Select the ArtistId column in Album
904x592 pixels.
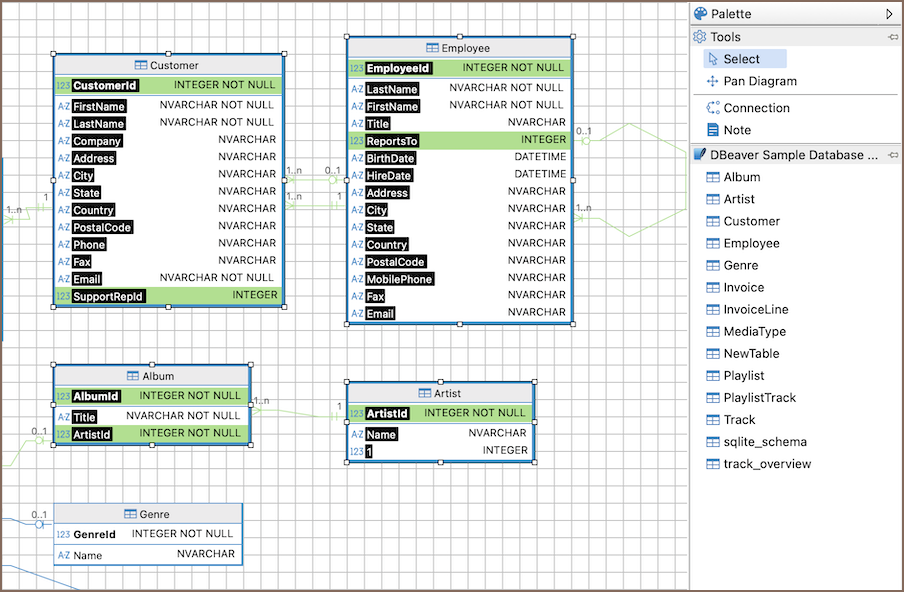91,434
